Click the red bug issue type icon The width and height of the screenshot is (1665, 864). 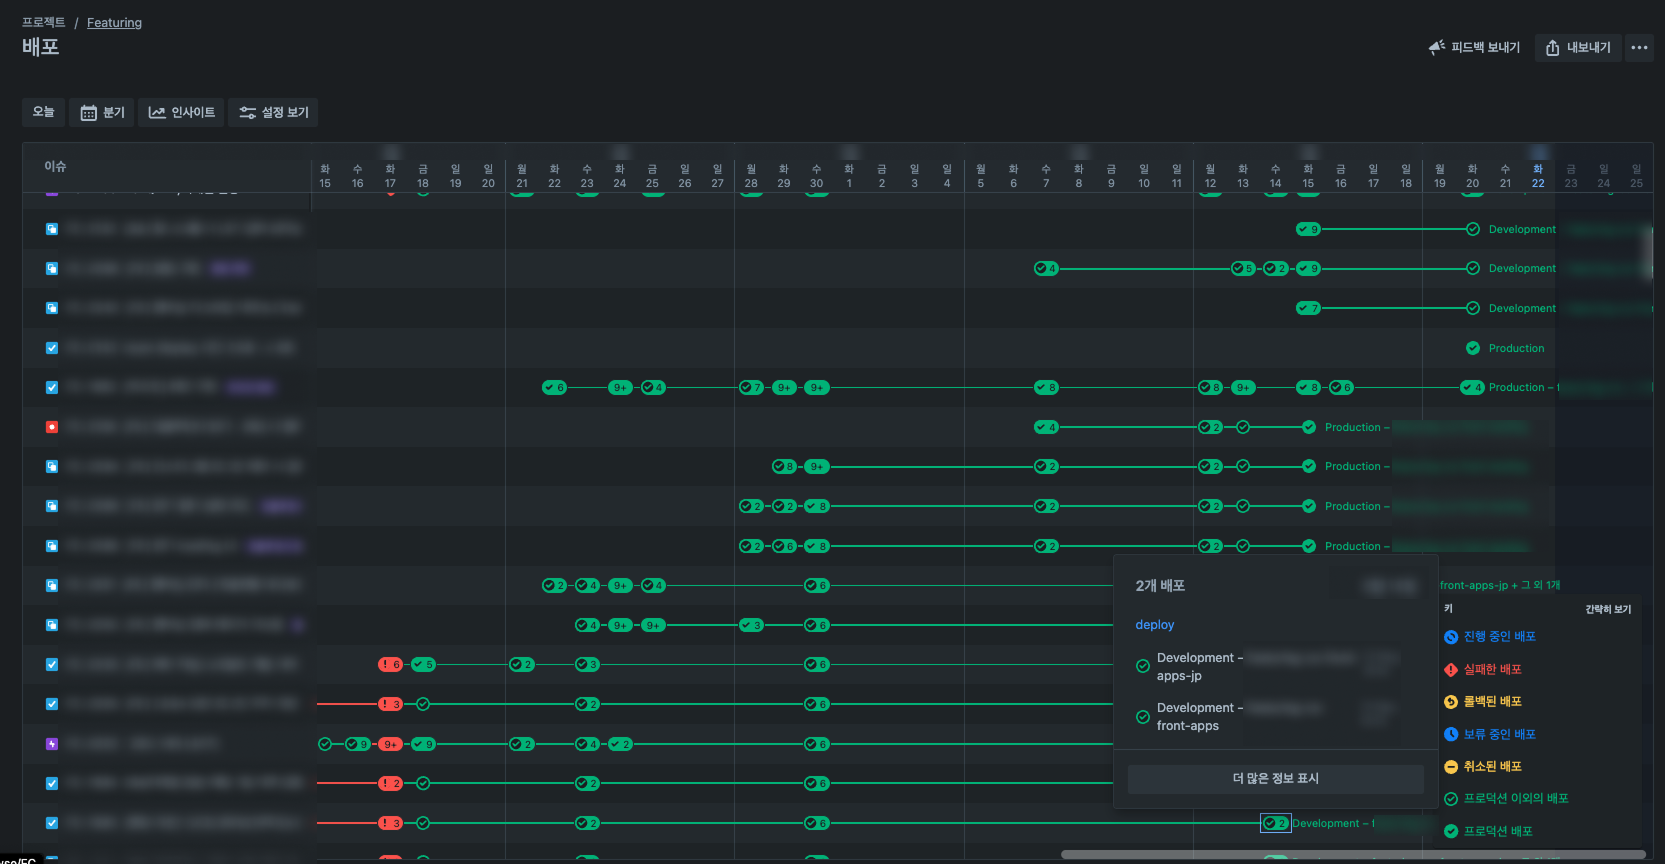pyautogui.click(x=52, y=427)
